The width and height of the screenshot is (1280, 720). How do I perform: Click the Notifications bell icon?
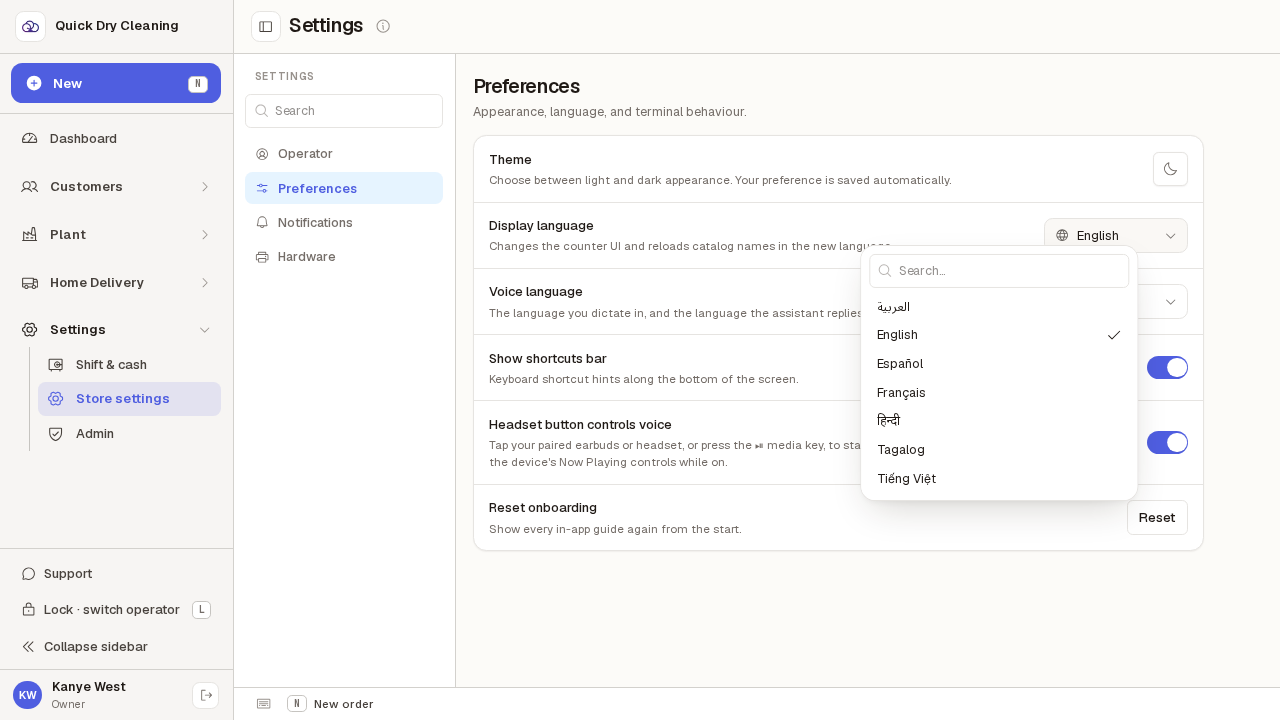(x=262, y=222)
